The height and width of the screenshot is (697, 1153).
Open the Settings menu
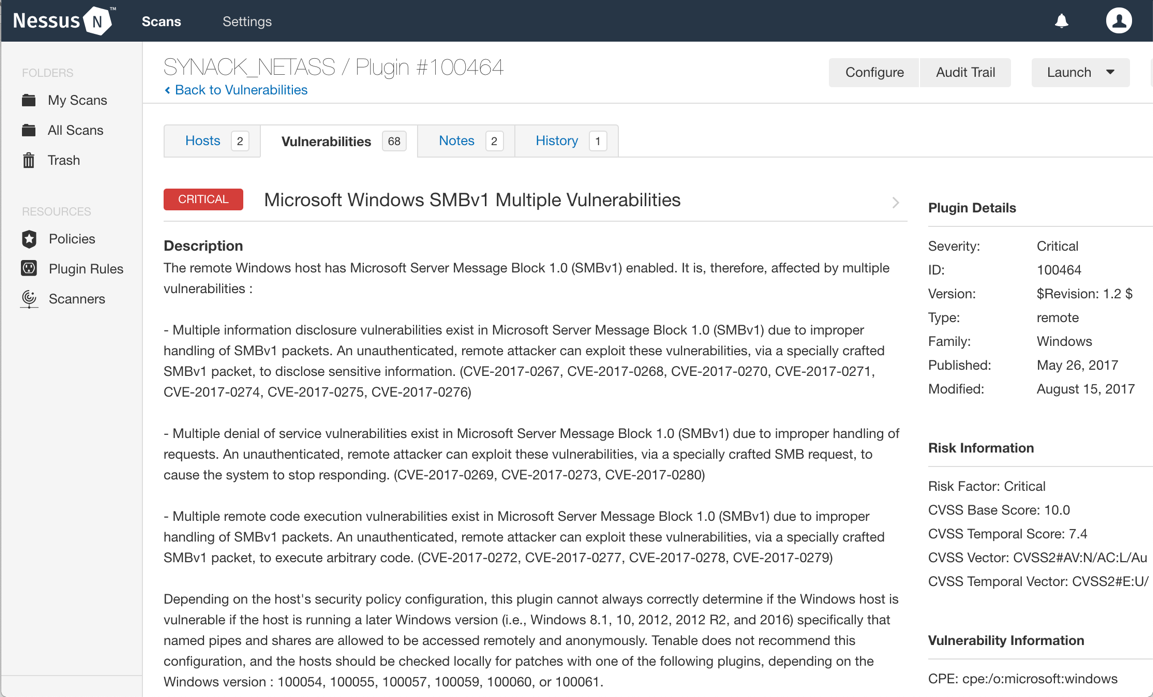[x=247, y=21]
